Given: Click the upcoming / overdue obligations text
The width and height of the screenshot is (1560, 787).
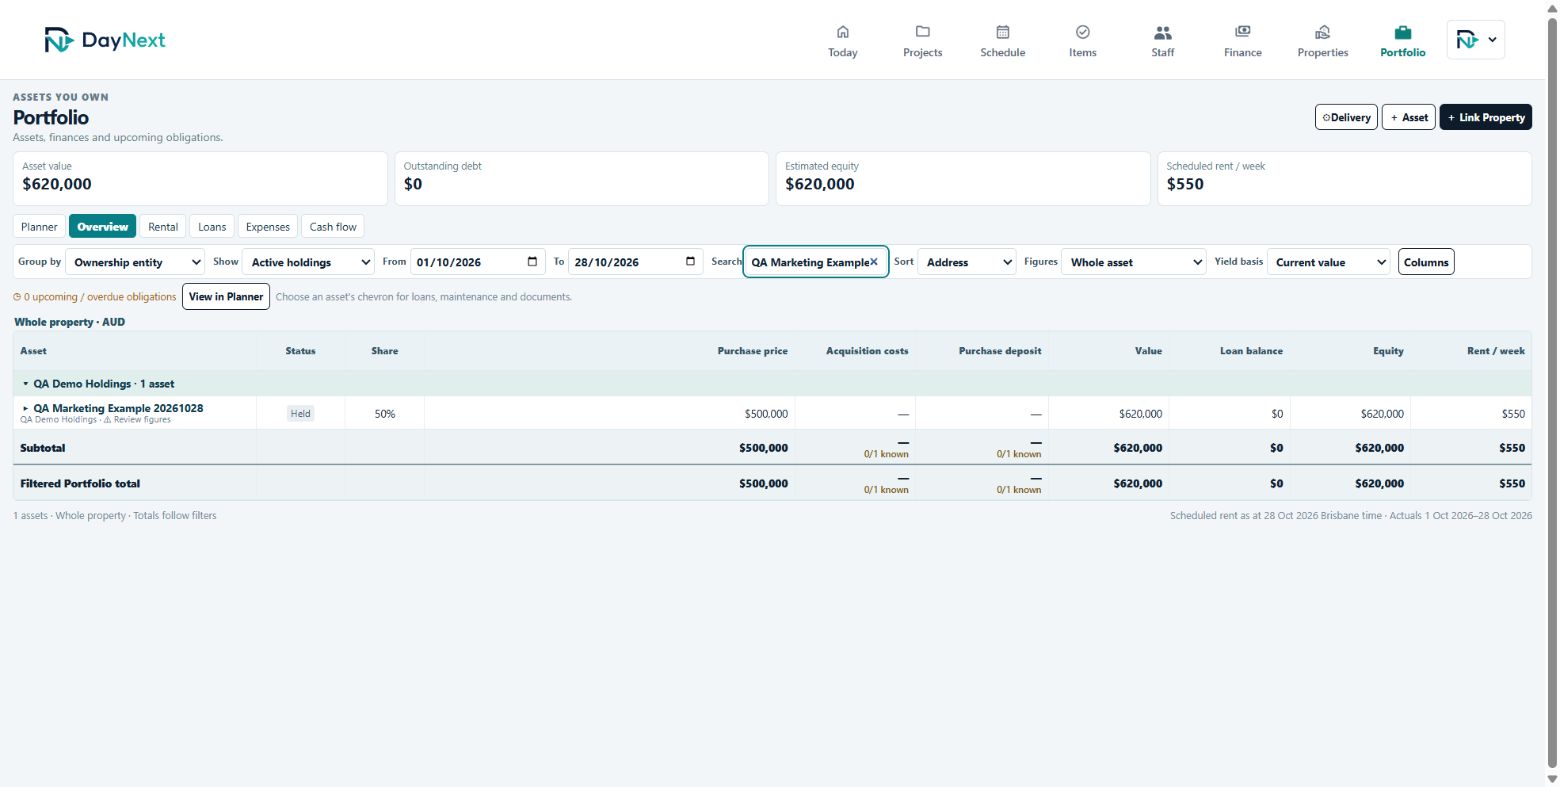Looking at the screenshot, I should click(95, 297).
